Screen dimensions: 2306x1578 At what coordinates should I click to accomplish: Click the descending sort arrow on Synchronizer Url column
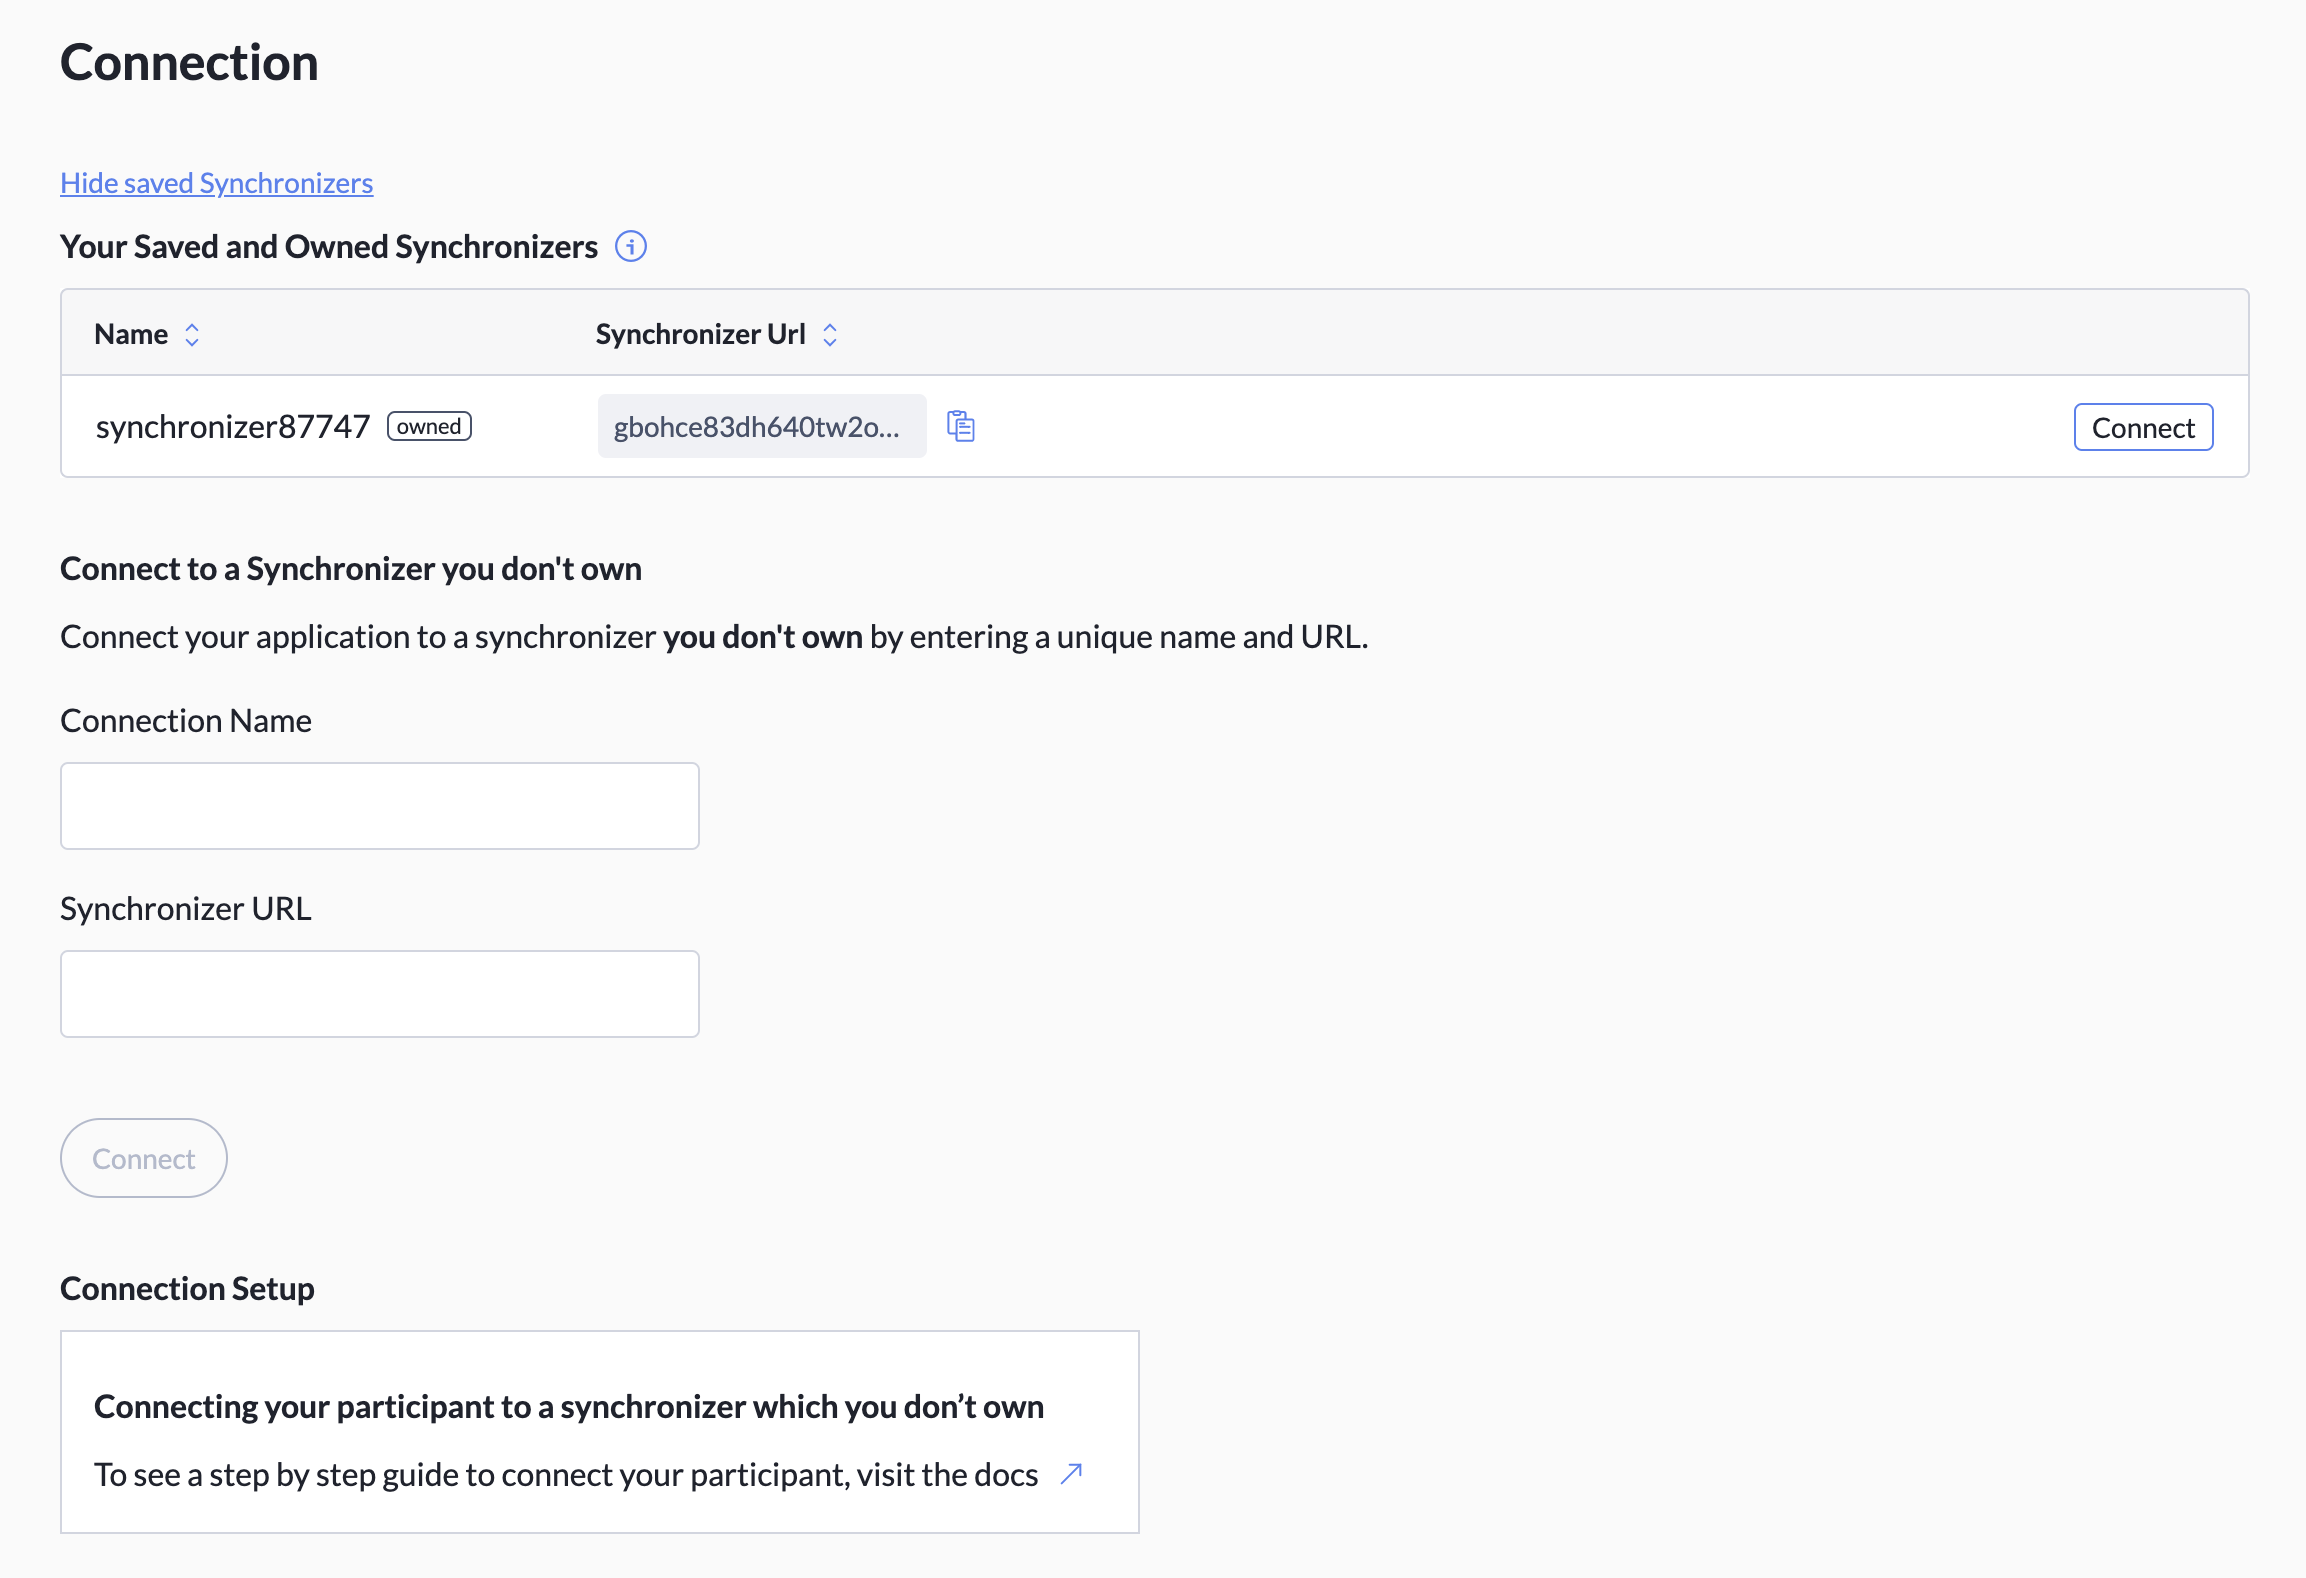[x=830, y=340]
